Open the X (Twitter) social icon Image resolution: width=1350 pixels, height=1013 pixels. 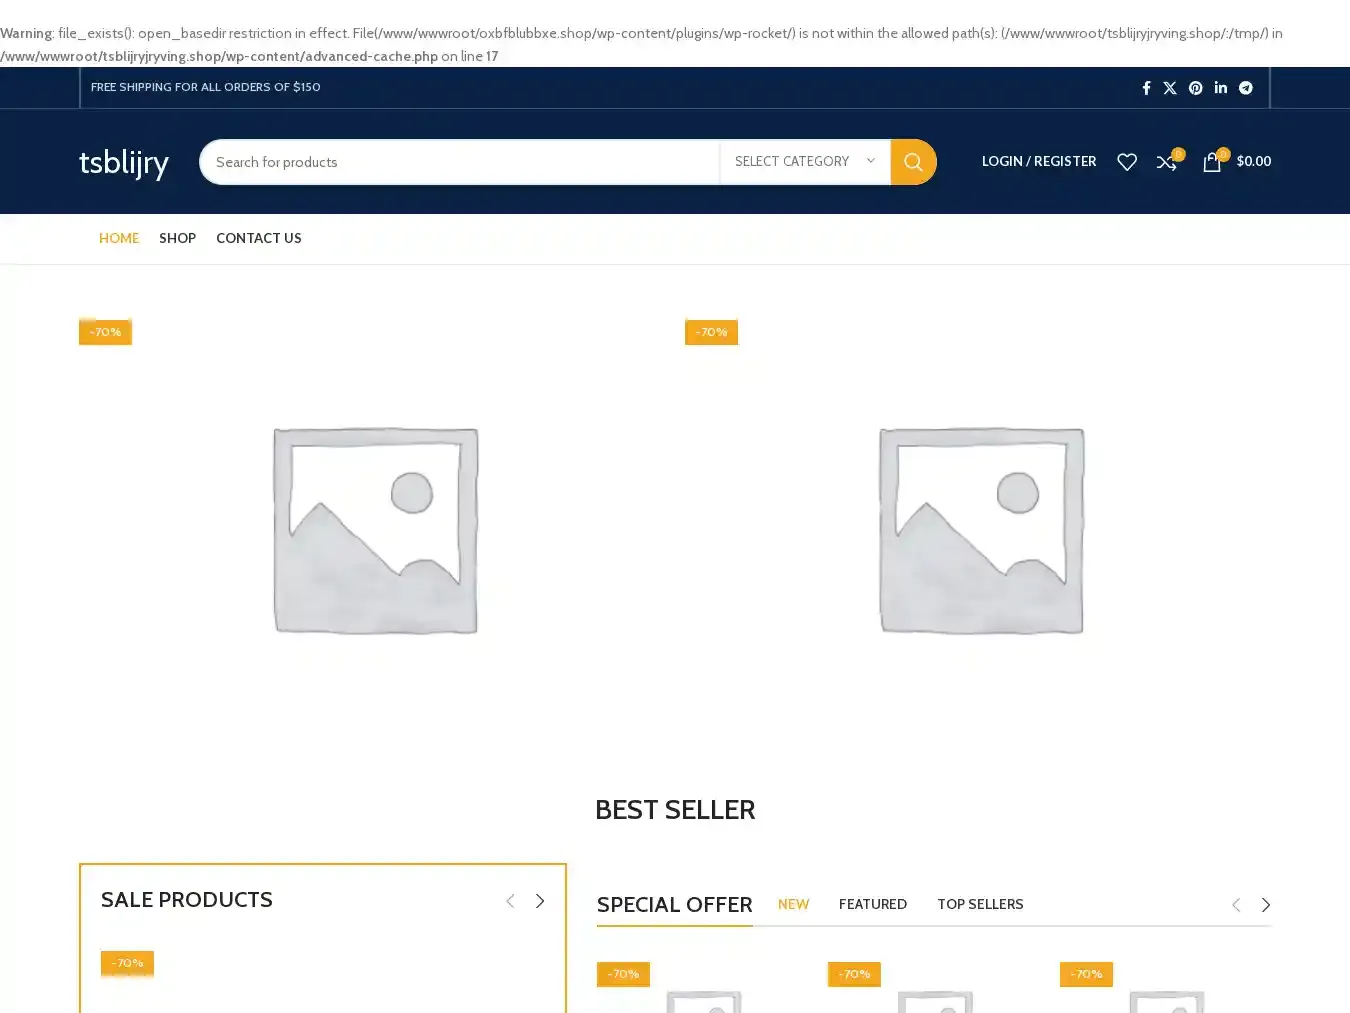(1170, 88)
